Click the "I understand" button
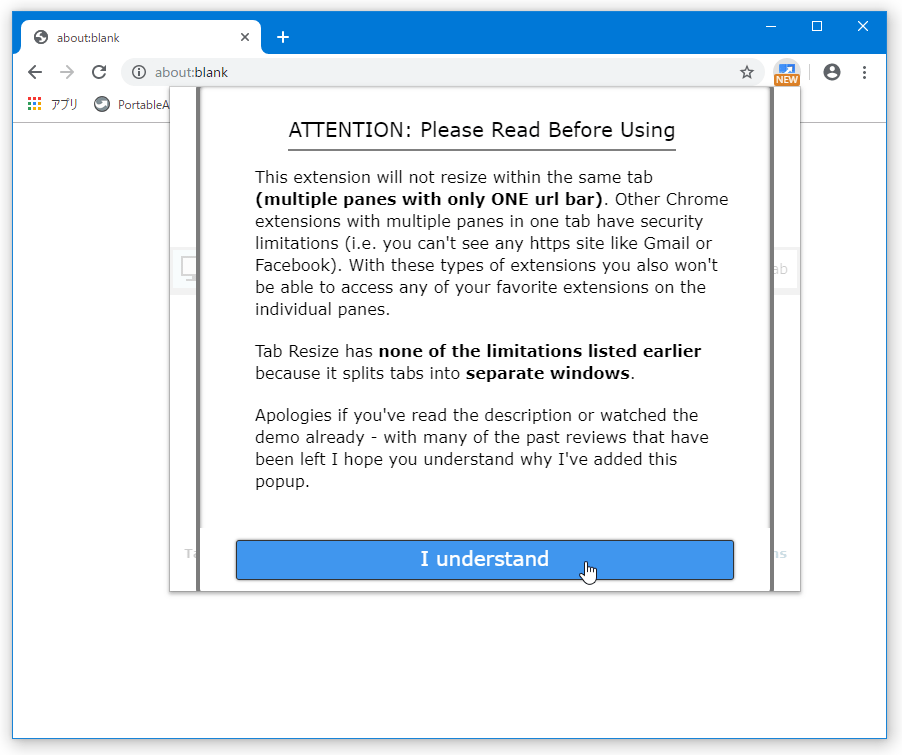The image size is (902, 755). (484, 559)
